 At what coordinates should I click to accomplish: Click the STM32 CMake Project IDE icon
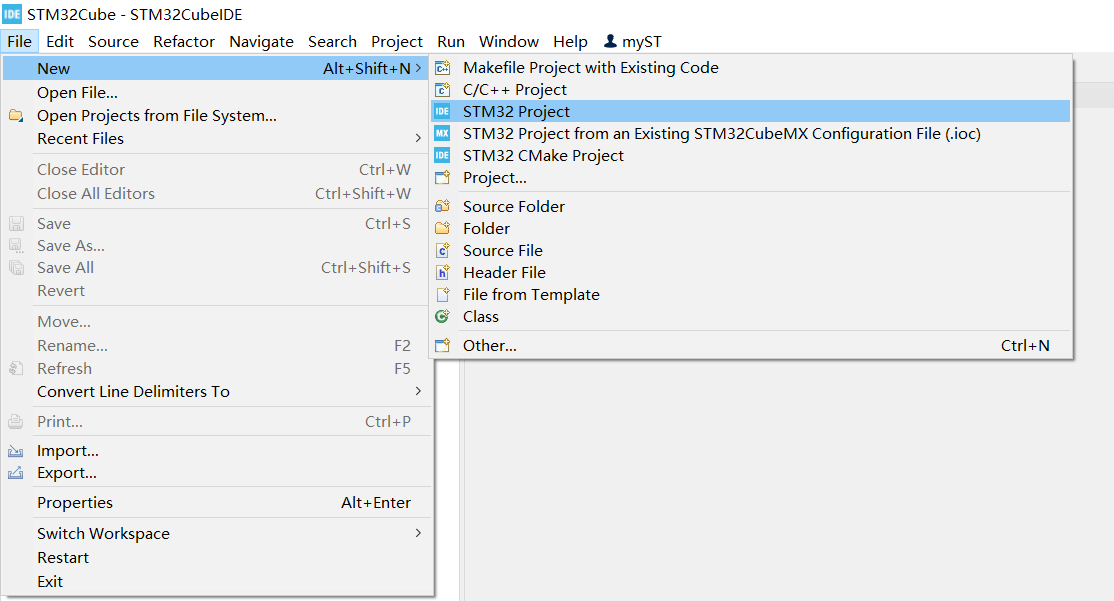443,156
